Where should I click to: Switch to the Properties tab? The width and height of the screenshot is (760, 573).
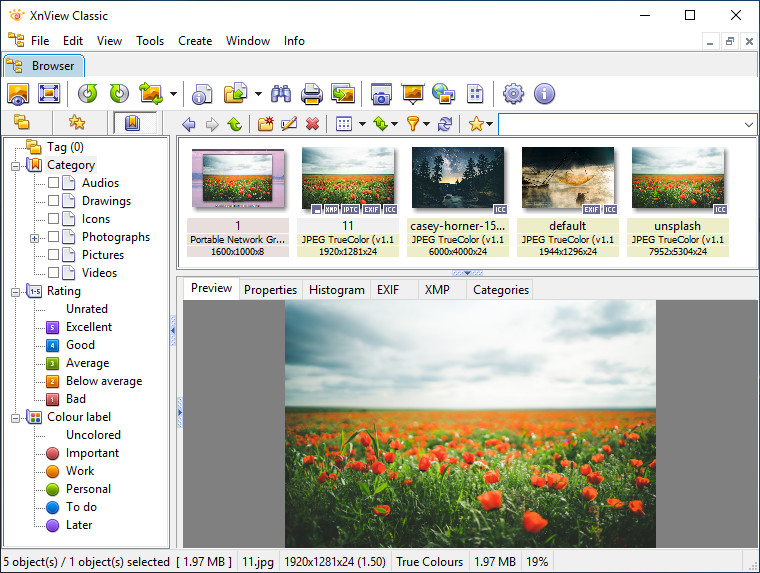pyautogui.click(x=270, y=290)
